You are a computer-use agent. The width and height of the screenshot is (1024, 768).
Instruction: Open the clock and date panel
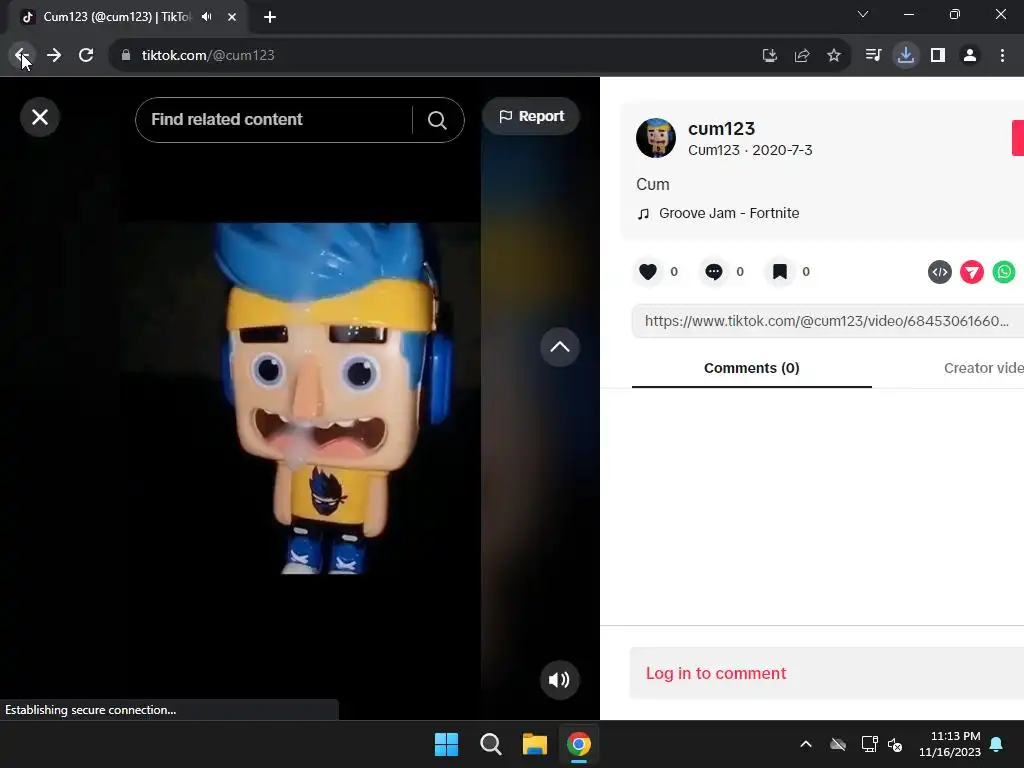point(950,744)
